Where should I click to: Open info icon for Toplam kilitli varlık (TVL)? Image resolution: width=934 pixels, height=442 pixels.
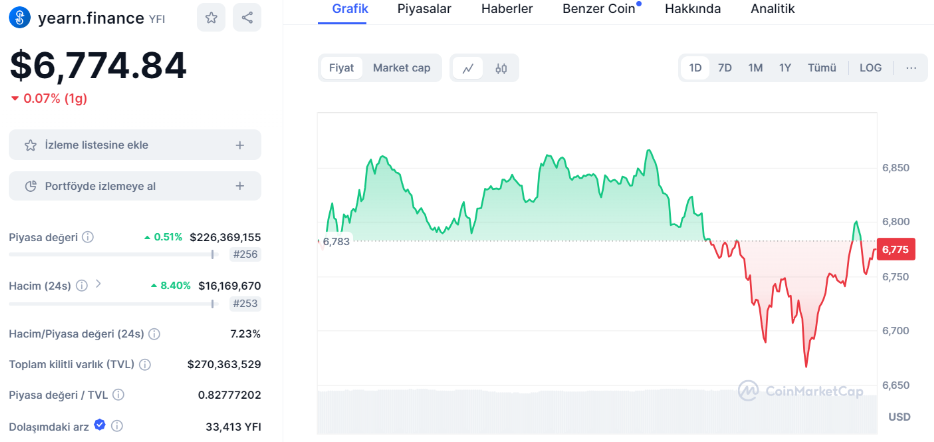[145, 364]
